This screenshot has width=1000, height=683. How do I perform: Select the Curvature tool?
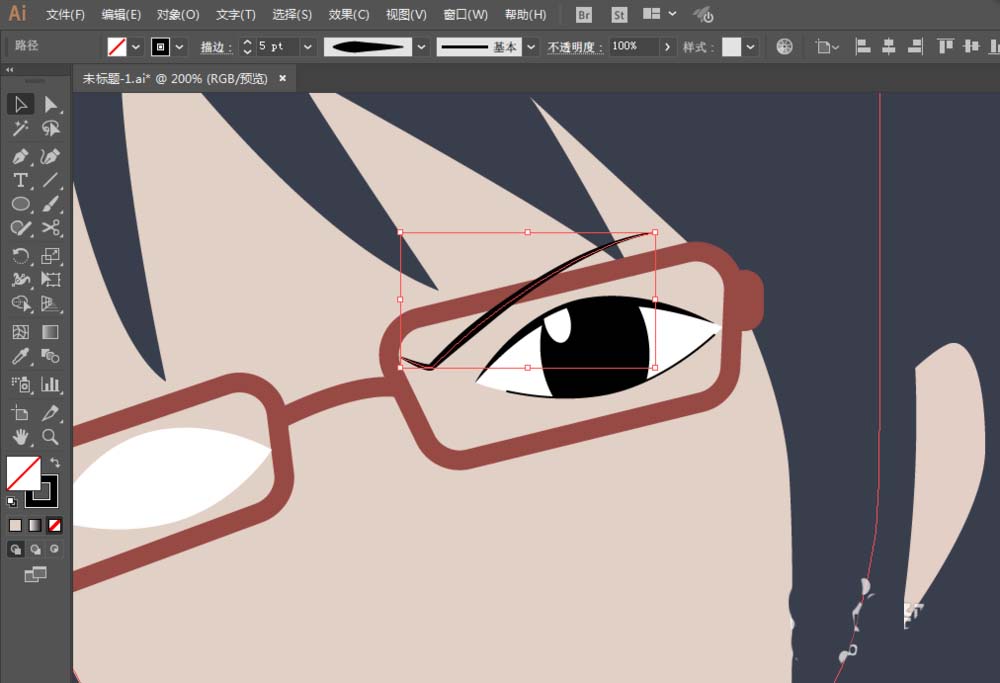pos(50,156)
